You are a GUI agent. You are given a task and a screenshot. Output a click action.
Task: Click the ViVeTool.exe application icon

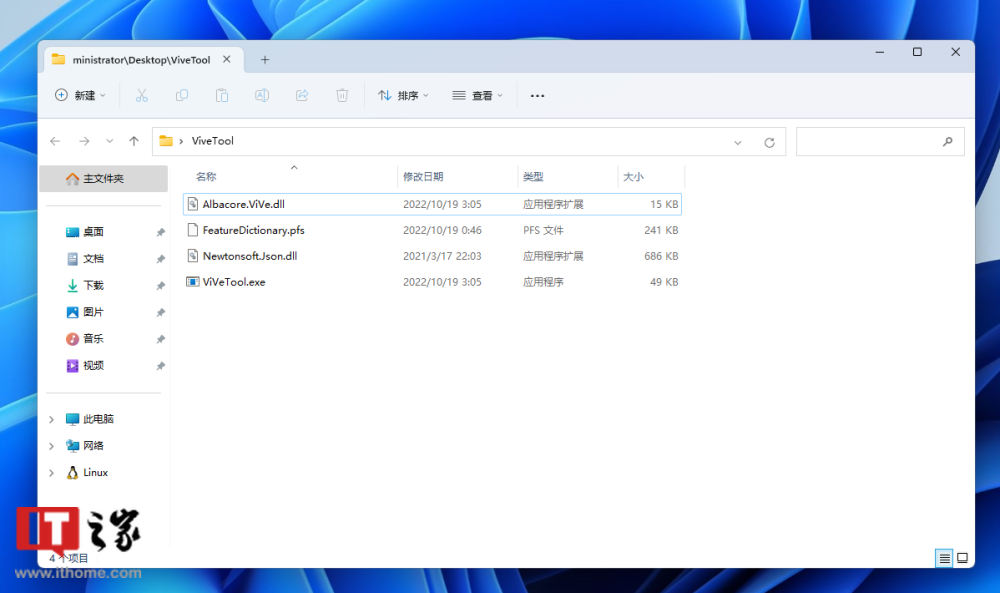pyautogui.click(x=193, y=282)
